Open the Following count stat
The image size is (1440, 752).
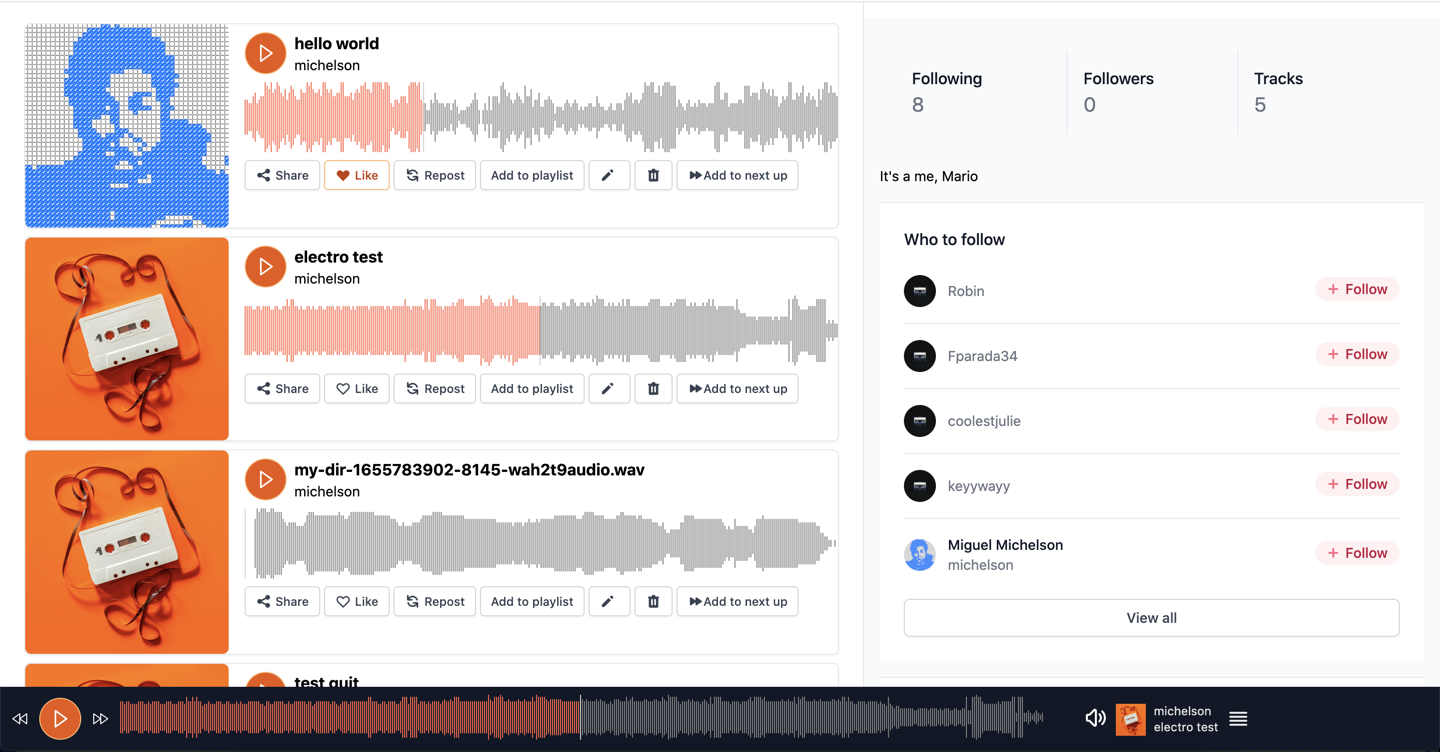pyautogui.click(x=947, y=92)
